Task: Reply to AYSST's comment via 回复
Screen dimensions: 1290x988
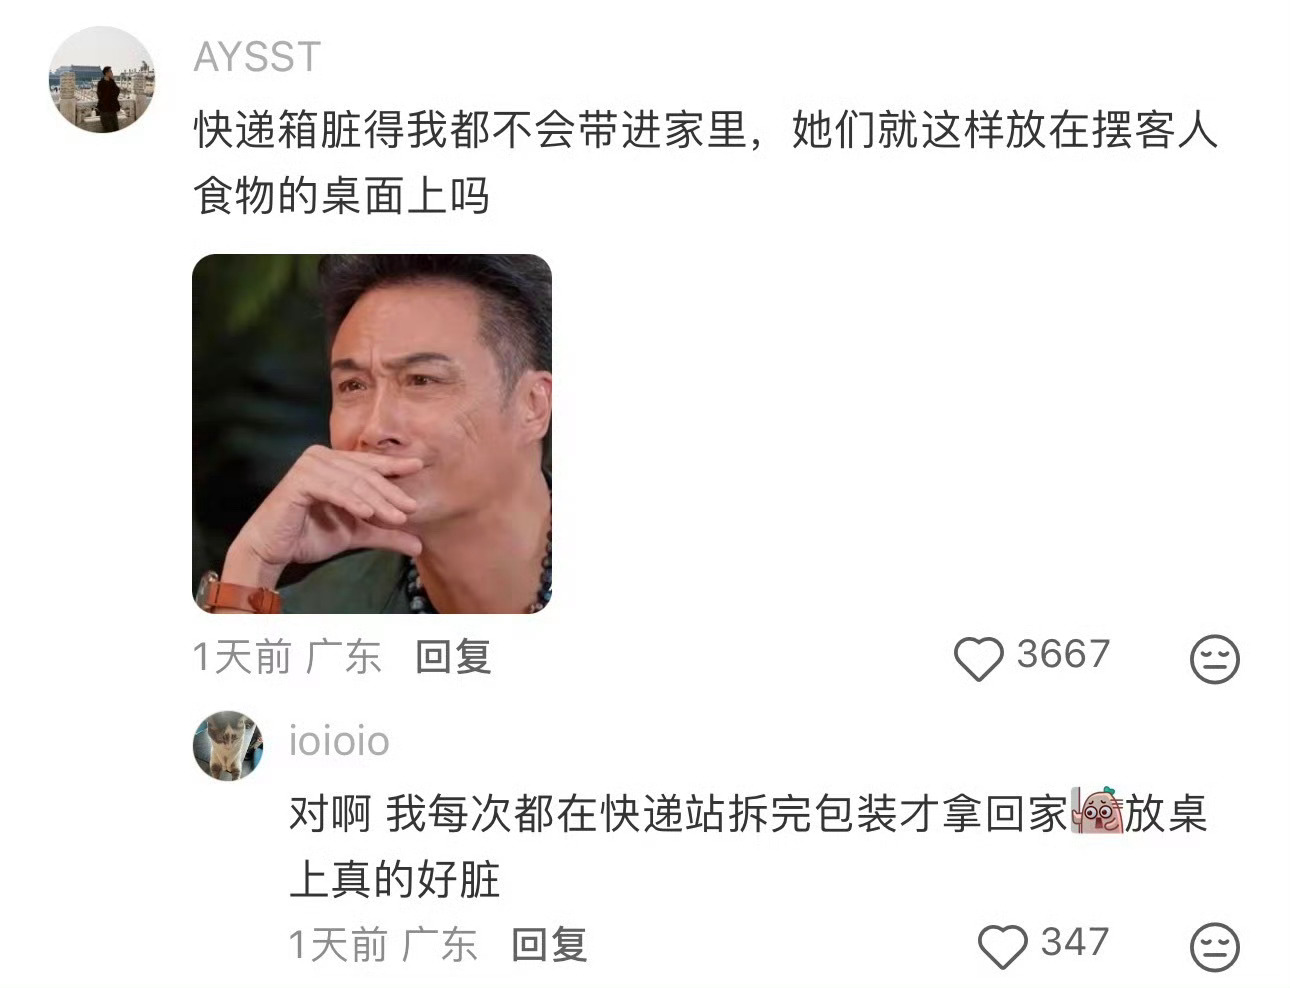Action: 453,657
